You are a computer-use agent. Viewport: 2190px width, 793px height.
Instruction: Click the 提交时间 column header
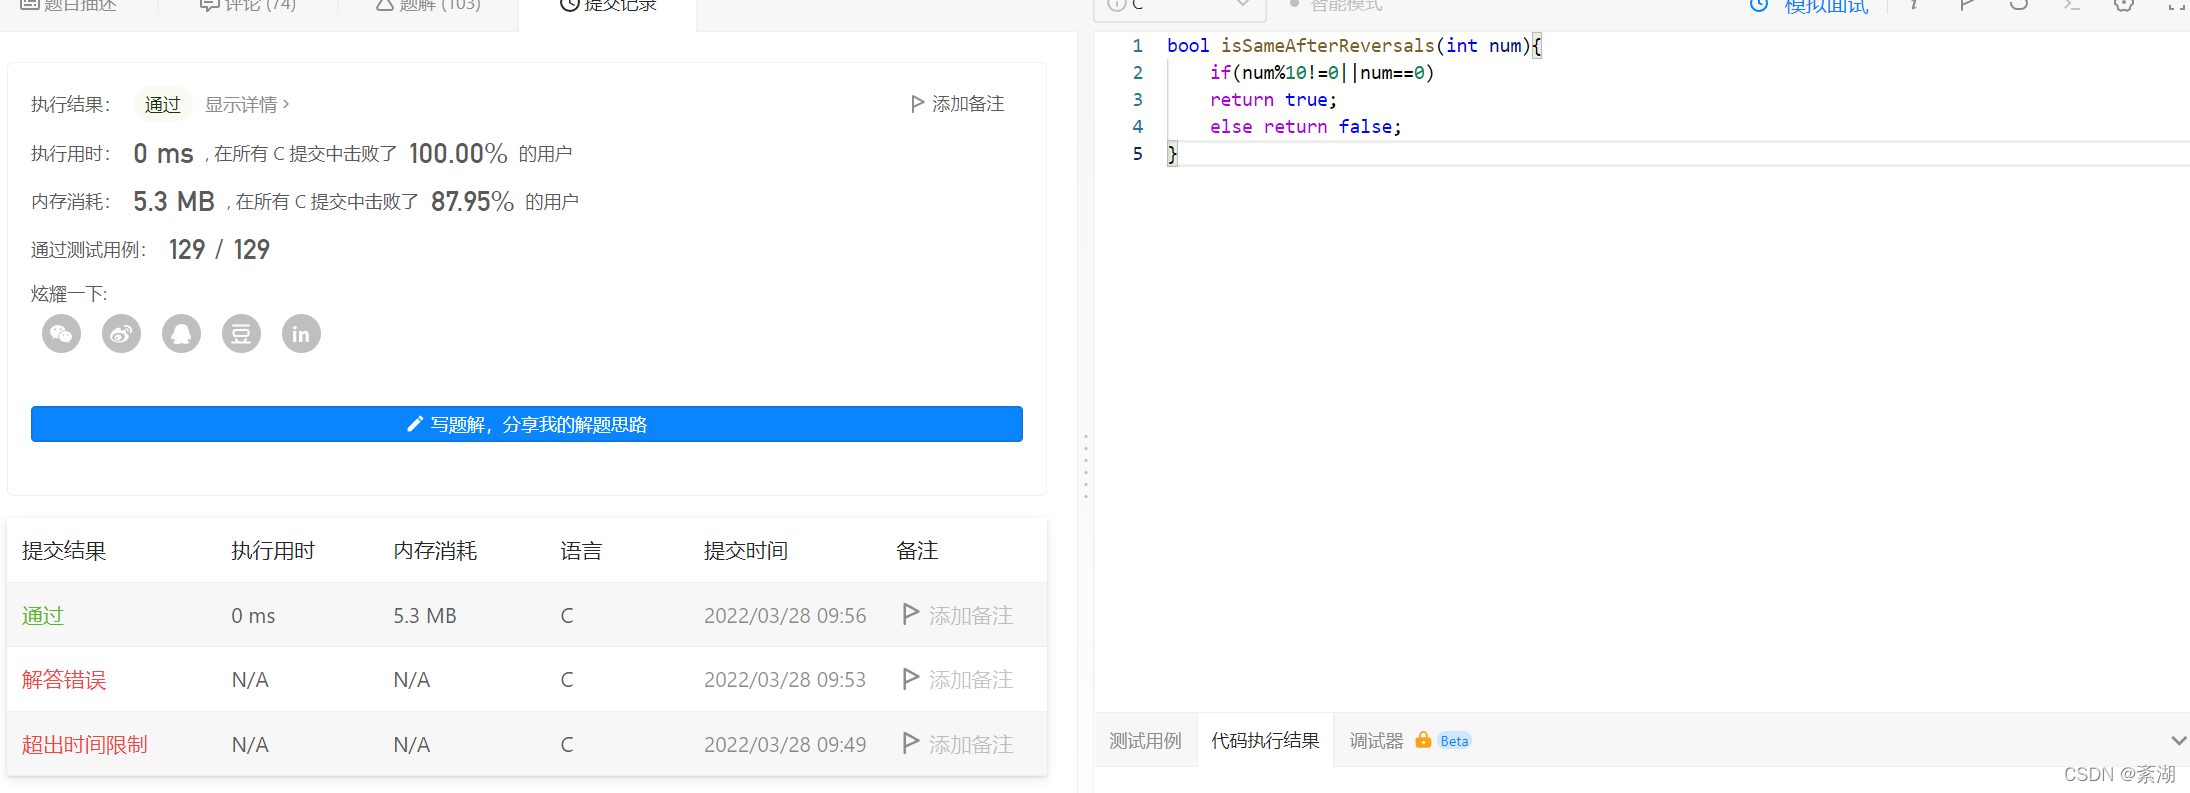(x=746, y=551)
